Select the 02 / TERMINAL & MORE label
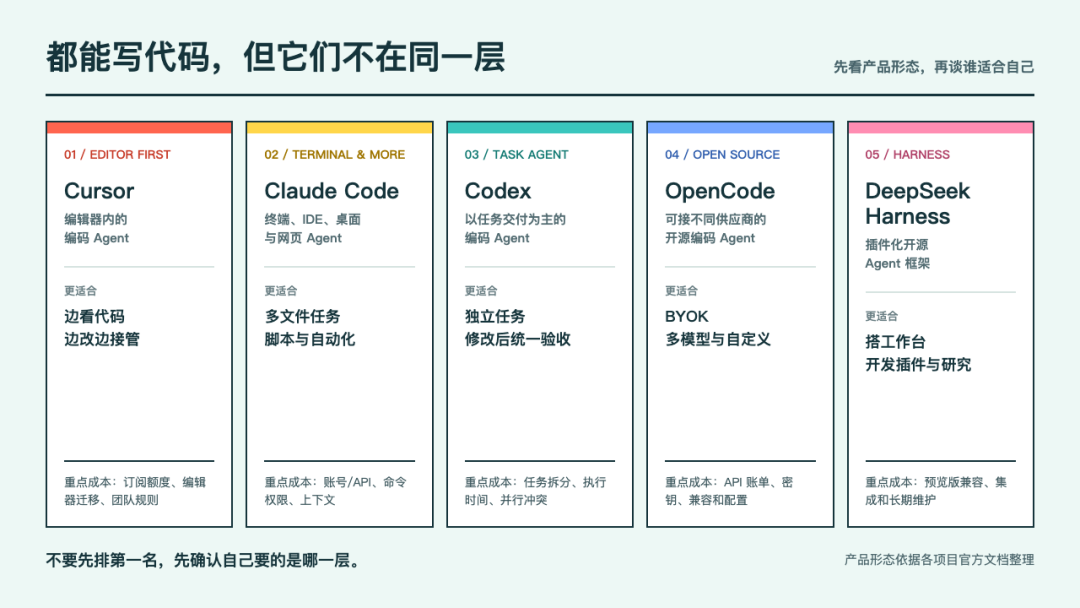This screenshot has height=608, width=1080. [335, 155]
